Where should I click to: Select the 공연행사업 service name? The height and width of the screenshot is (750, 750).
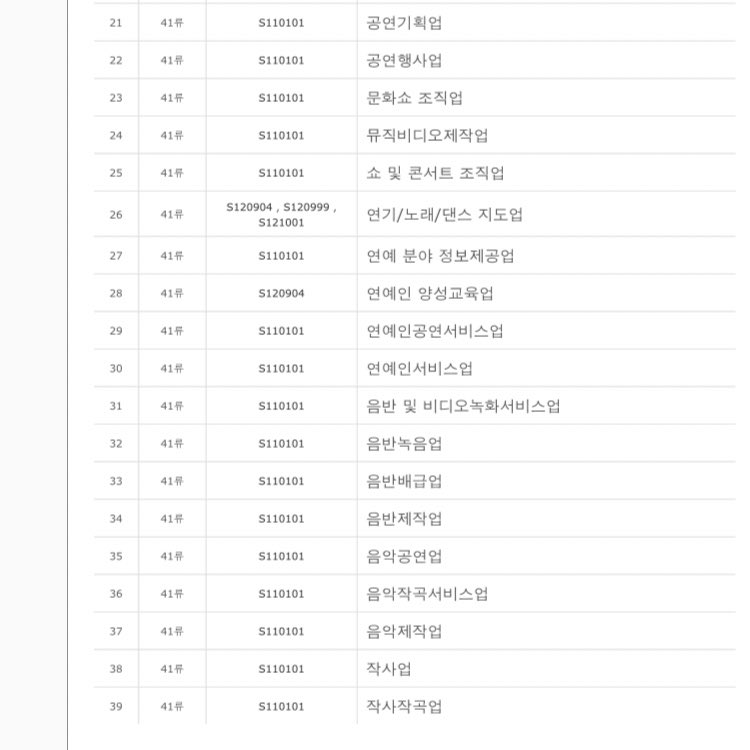[x=404, y=60]
